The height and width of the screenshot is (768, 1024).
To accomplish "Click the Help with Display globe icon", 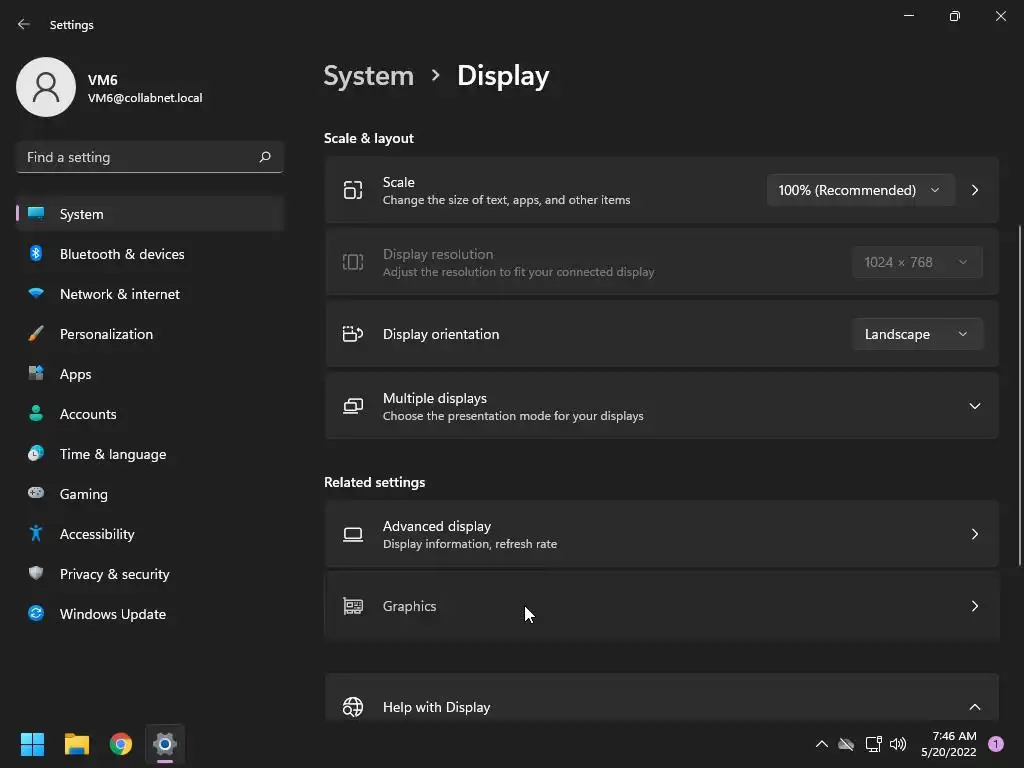I will pyautogui.click(x=353, y=707).
